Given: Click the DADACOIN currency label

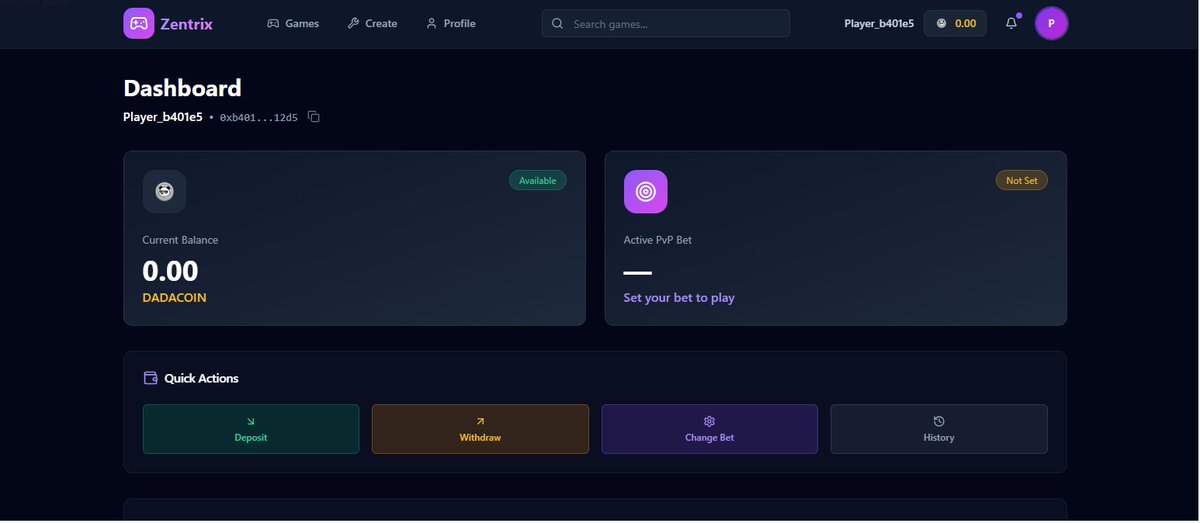Looking at the screenshot, I should [175, 298].
